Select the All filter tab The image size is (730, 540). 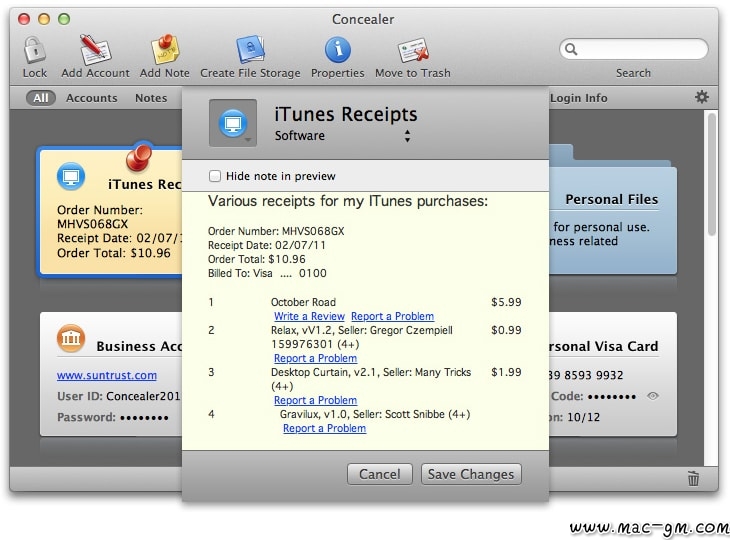[x=41, y=98]
